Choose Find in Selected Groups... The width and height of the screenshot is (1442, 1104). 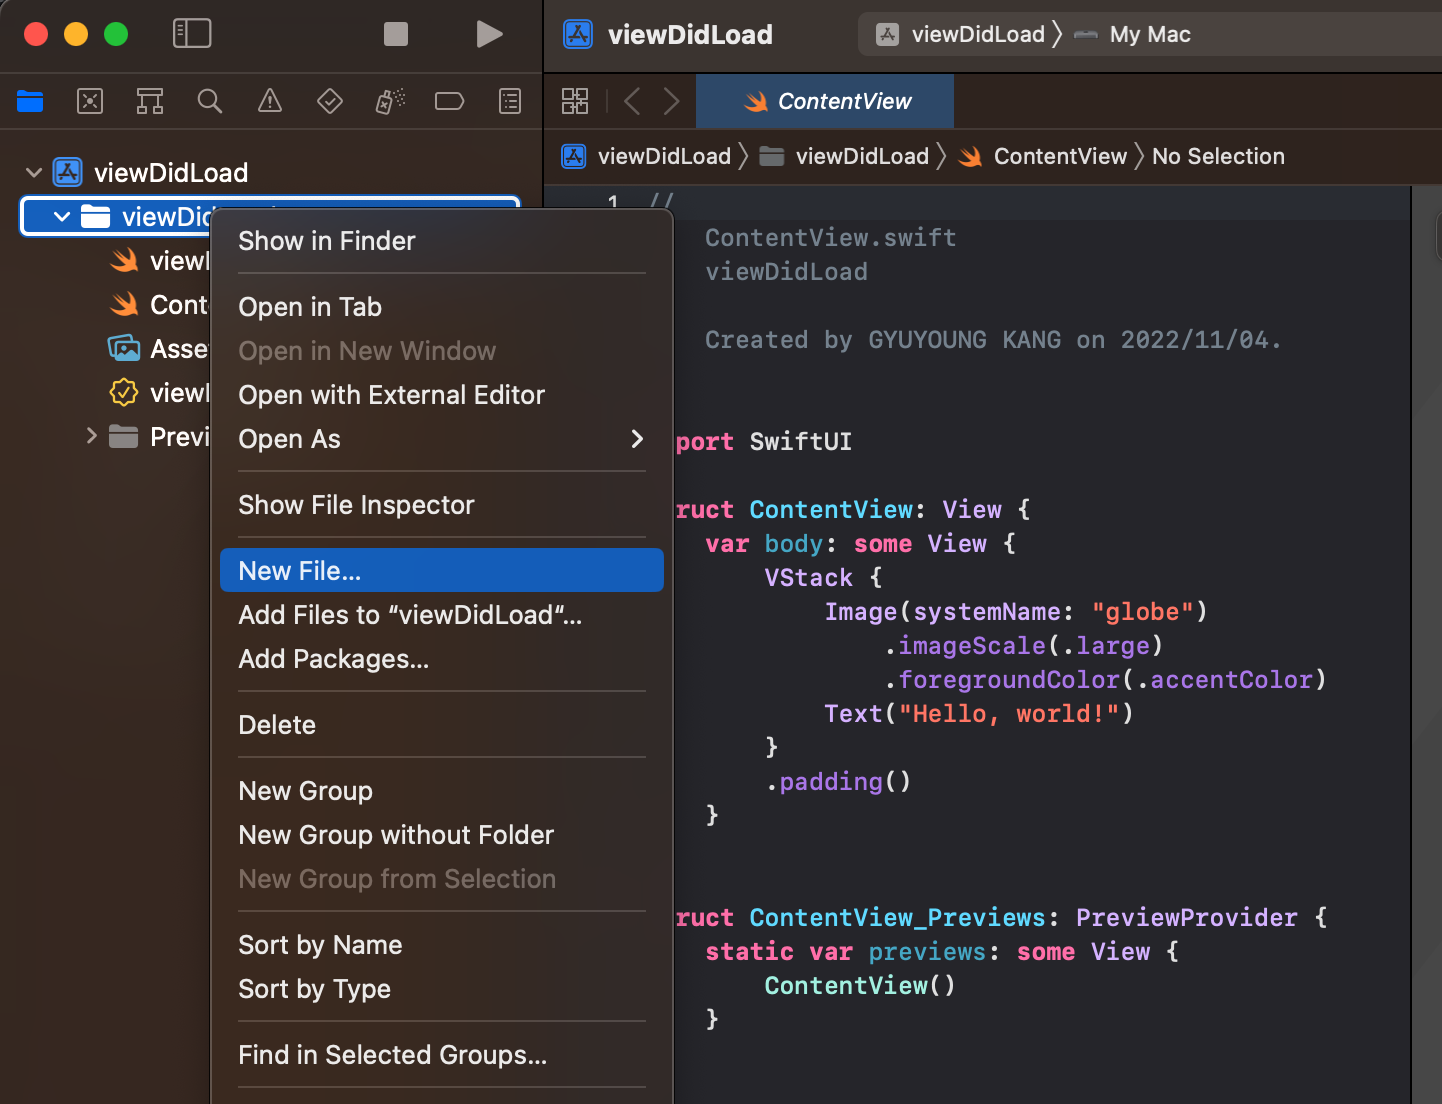442,1055
